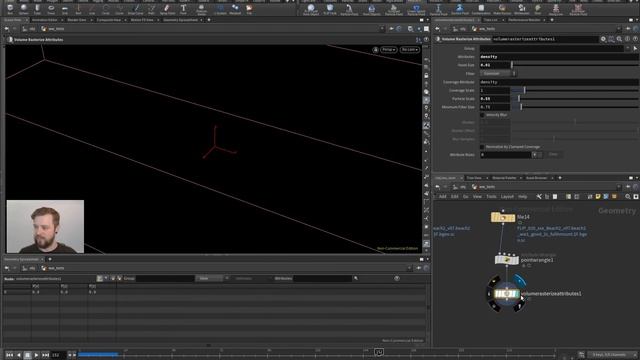640x360 pixels.
Task: Toggle display flag on volumerasterizeattributes1 radial ring
Action: click(x=519, y=280)
